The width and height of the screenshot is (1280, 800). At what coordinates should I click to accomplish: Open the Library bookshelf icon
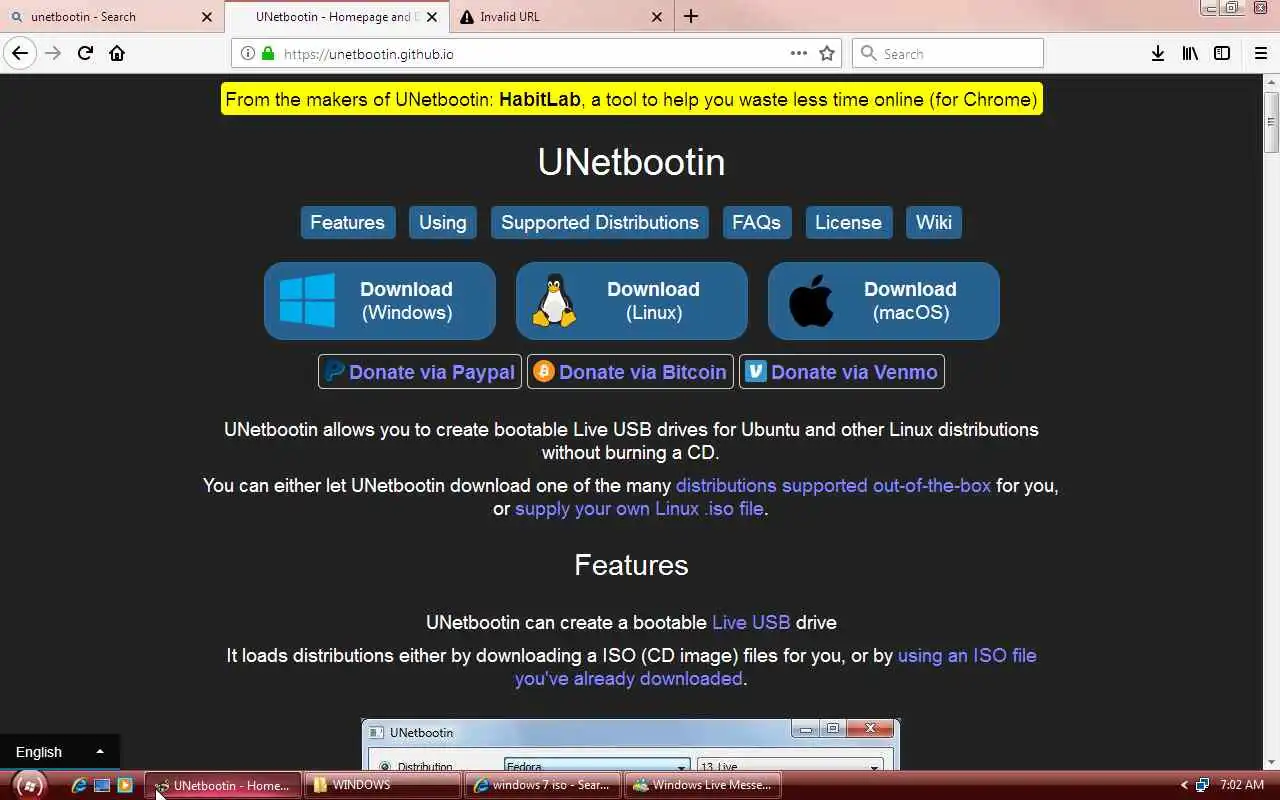tap(1190, 53)
